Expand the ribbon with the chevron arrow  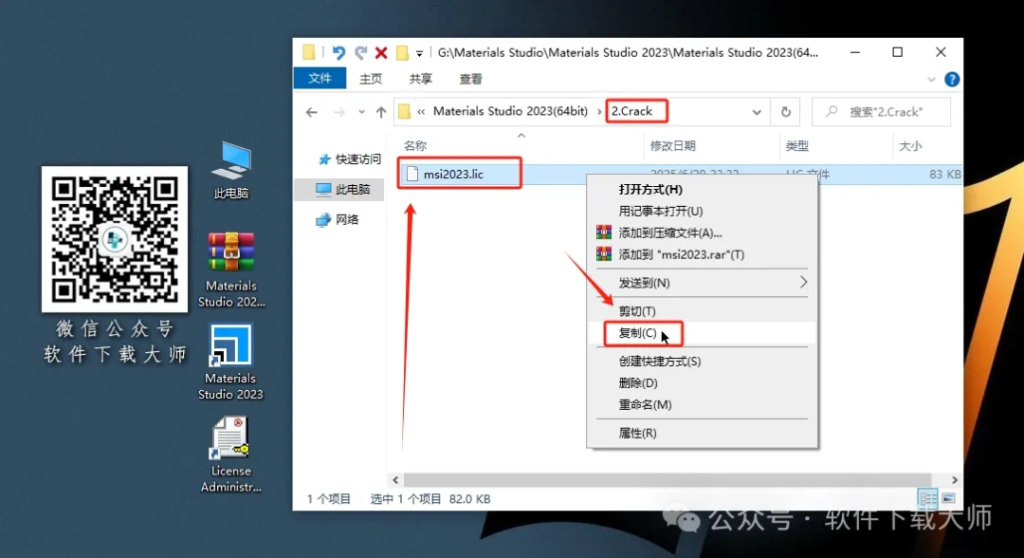[x=931, y=79]
